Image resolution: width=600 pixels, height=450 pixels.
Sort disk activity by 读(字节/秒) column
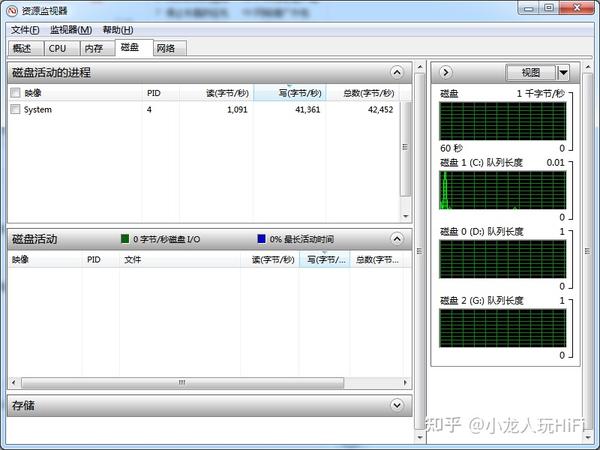270,259
